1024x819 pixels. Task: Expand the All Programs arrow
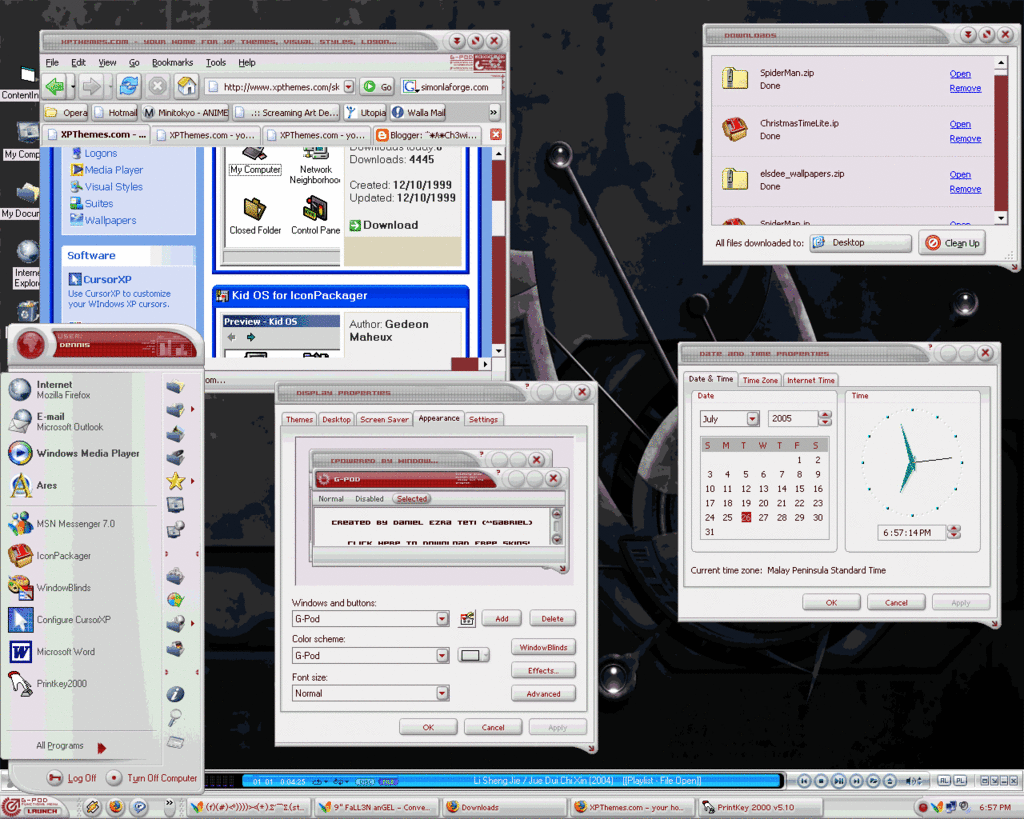pyautogui.click(x=101, y=748)
